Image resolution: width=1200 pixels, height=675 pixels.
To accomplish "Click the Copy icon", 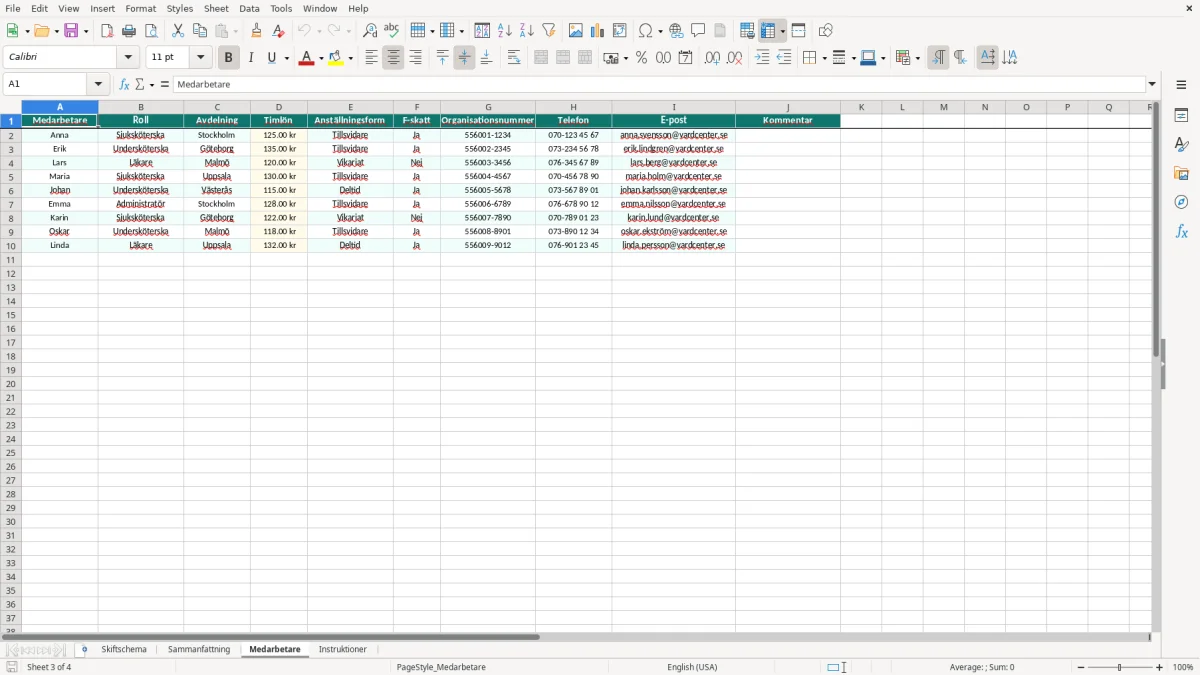I will pos(200,31).
